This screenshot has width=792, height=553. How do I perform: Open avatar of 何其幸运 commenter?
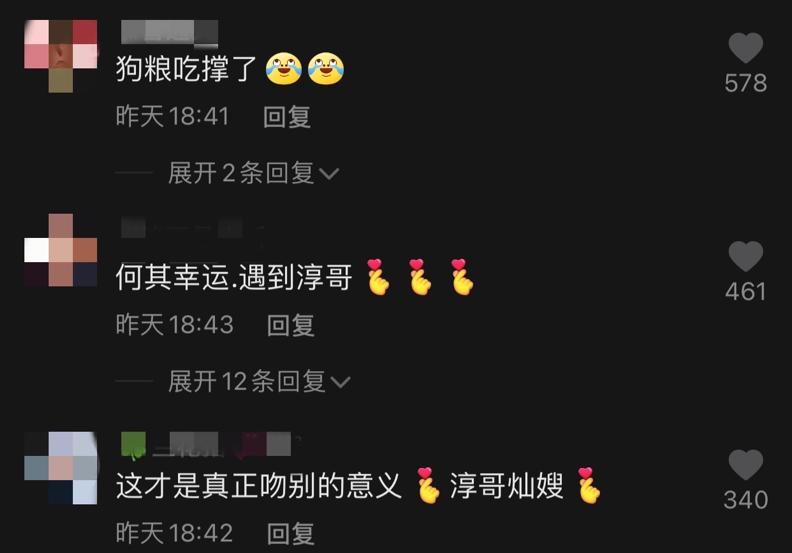[61, 250]
